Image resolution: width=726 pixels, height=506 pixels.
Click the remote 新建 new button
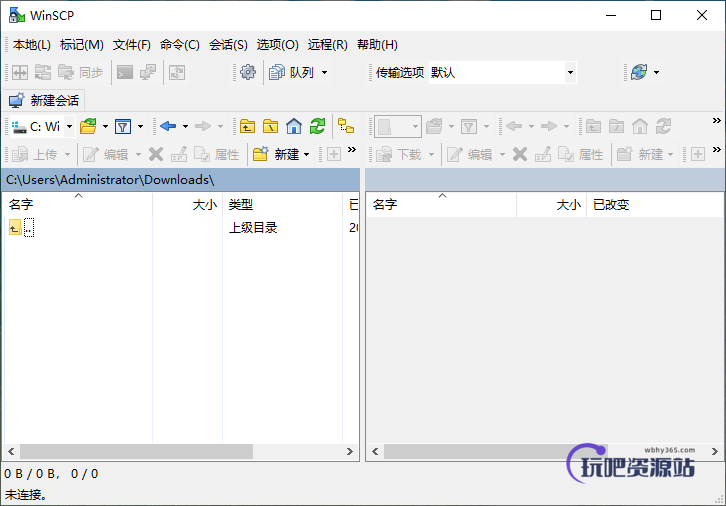(640, 154)
